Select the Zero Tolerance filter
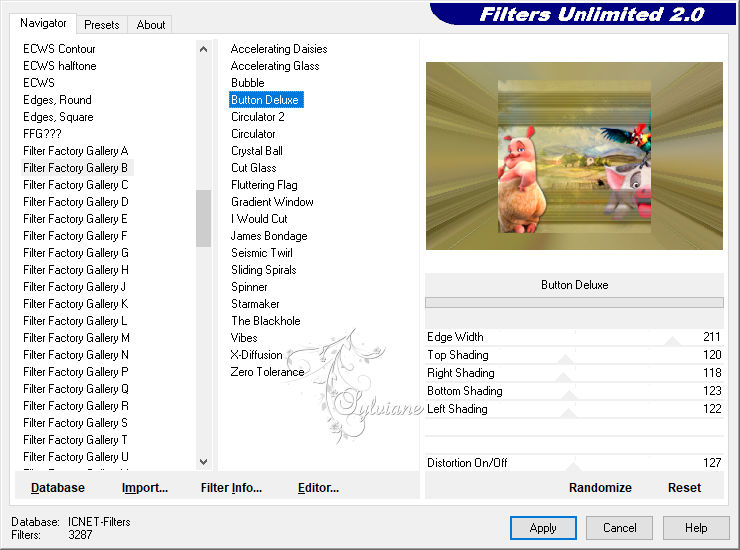 click(267, 372)
